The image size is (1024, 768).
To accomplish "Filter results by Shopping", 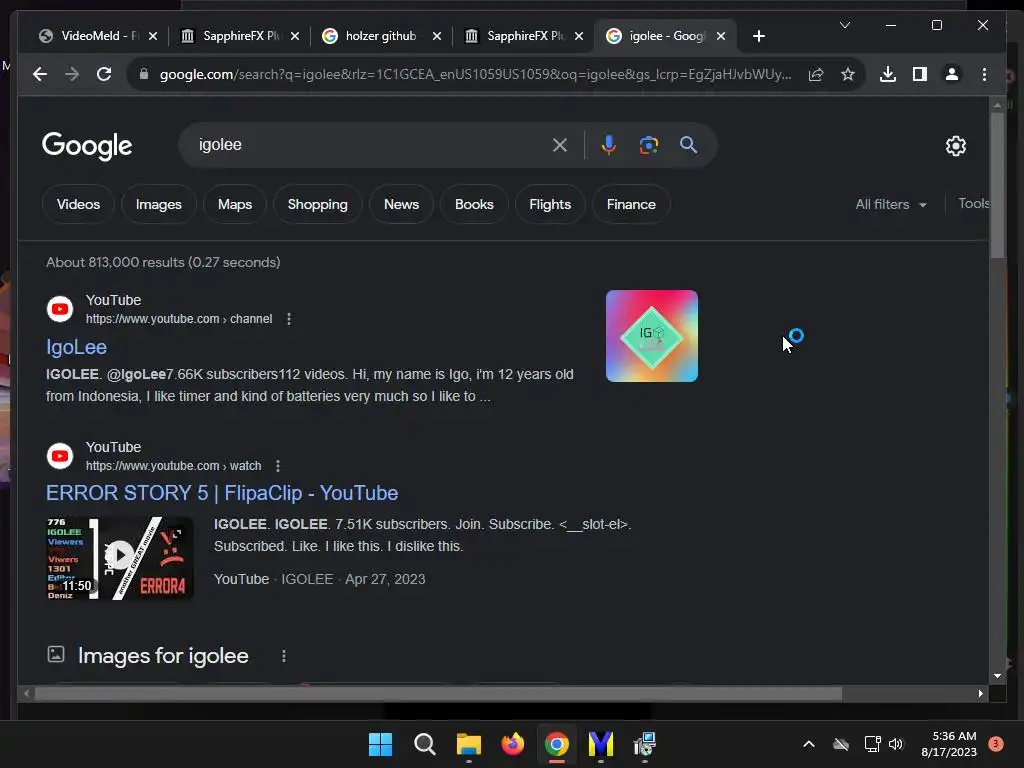I will coord(317,204).
